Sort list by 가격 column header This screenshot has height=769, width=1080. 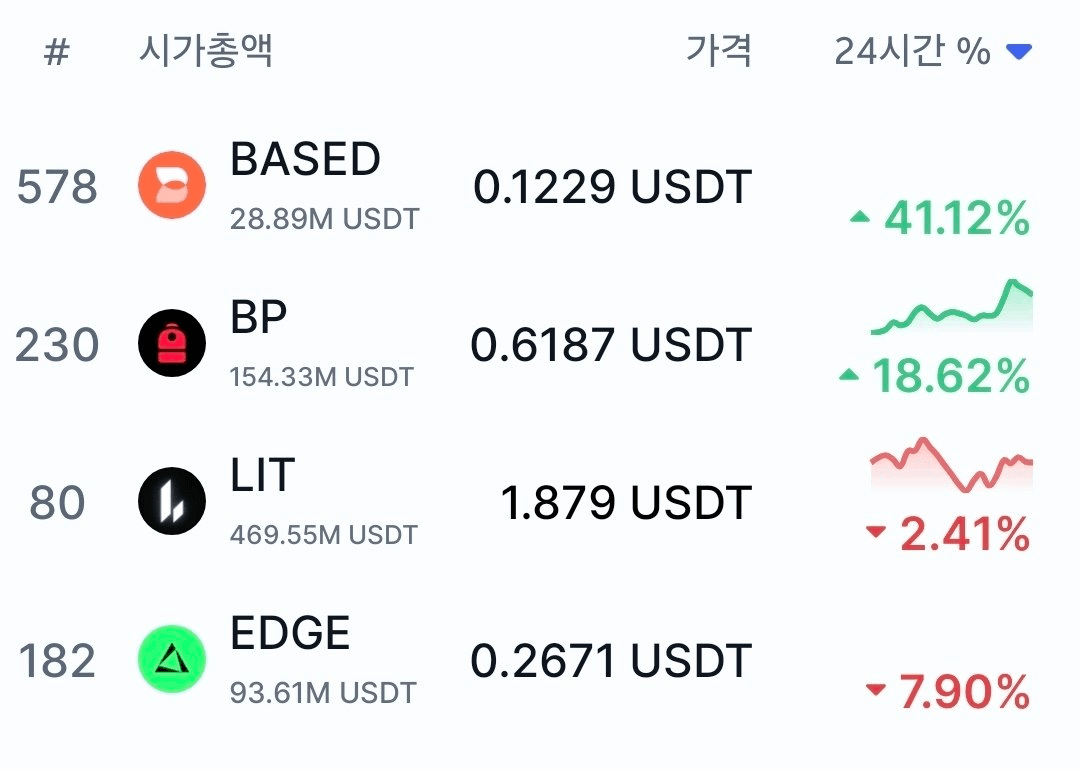(718, 50)
